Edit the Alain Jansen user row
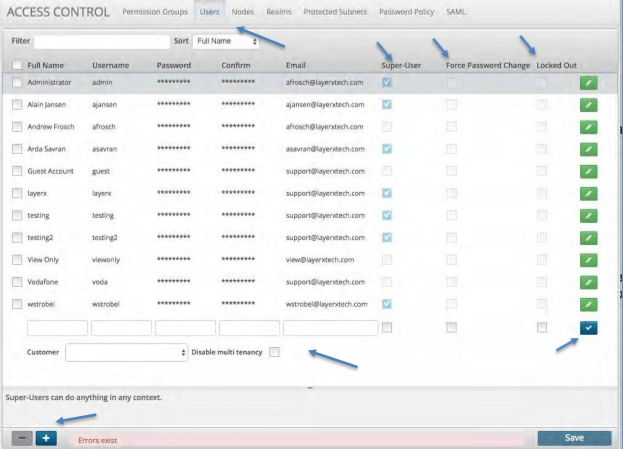This screenshot has width=623, height=449. pyautogui.click(x=589, y=104)
